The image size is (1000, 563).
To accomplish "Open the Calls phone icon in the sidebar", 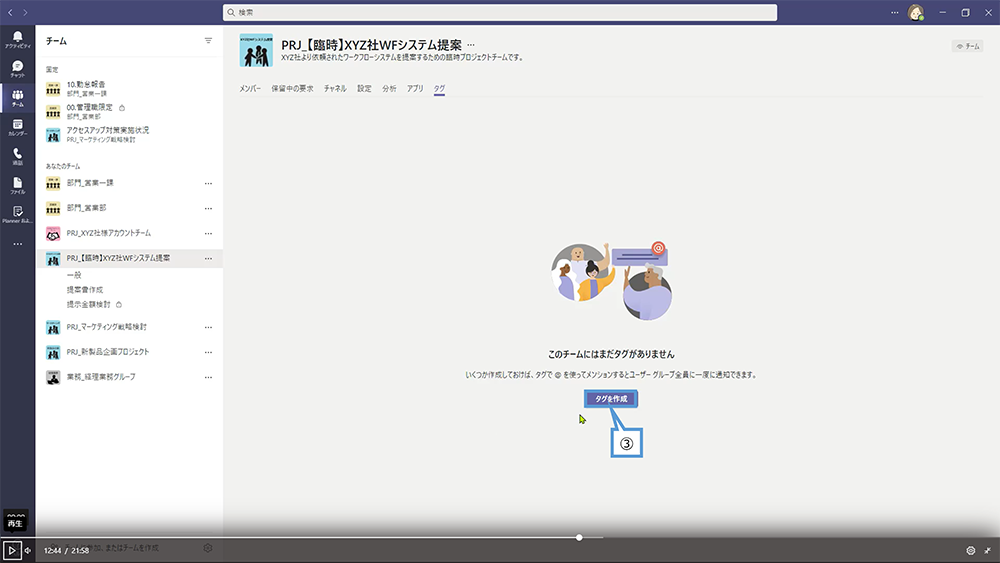I will (x=17, y=157).
